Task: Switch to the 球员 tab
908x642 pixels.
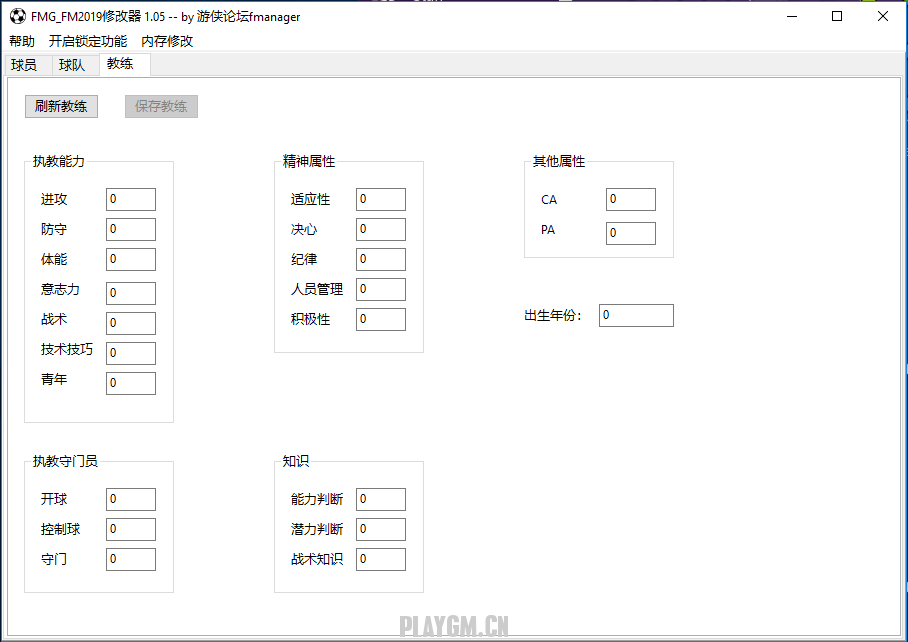Action: [24, 65]
